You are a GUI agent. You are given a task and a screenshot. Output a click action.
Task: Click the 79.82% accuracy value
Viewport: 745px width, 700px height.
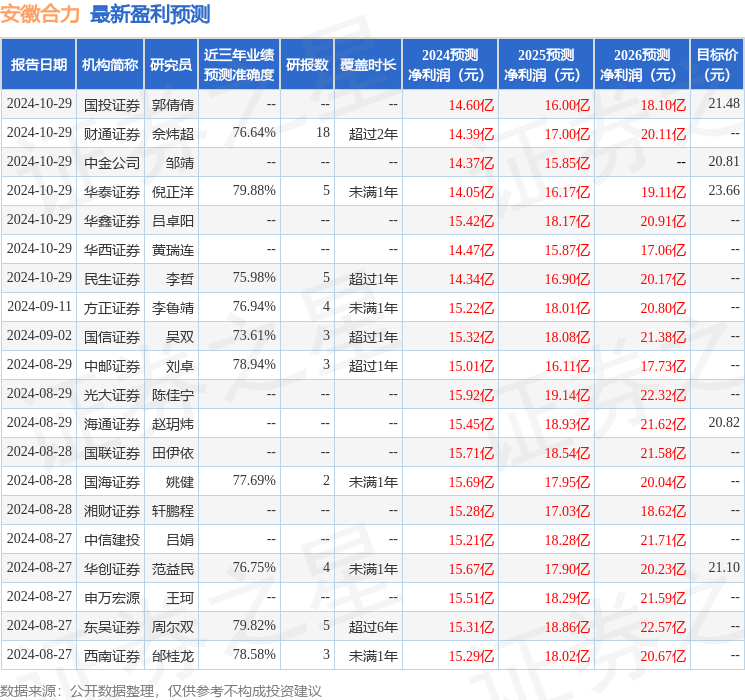(254, 625)
